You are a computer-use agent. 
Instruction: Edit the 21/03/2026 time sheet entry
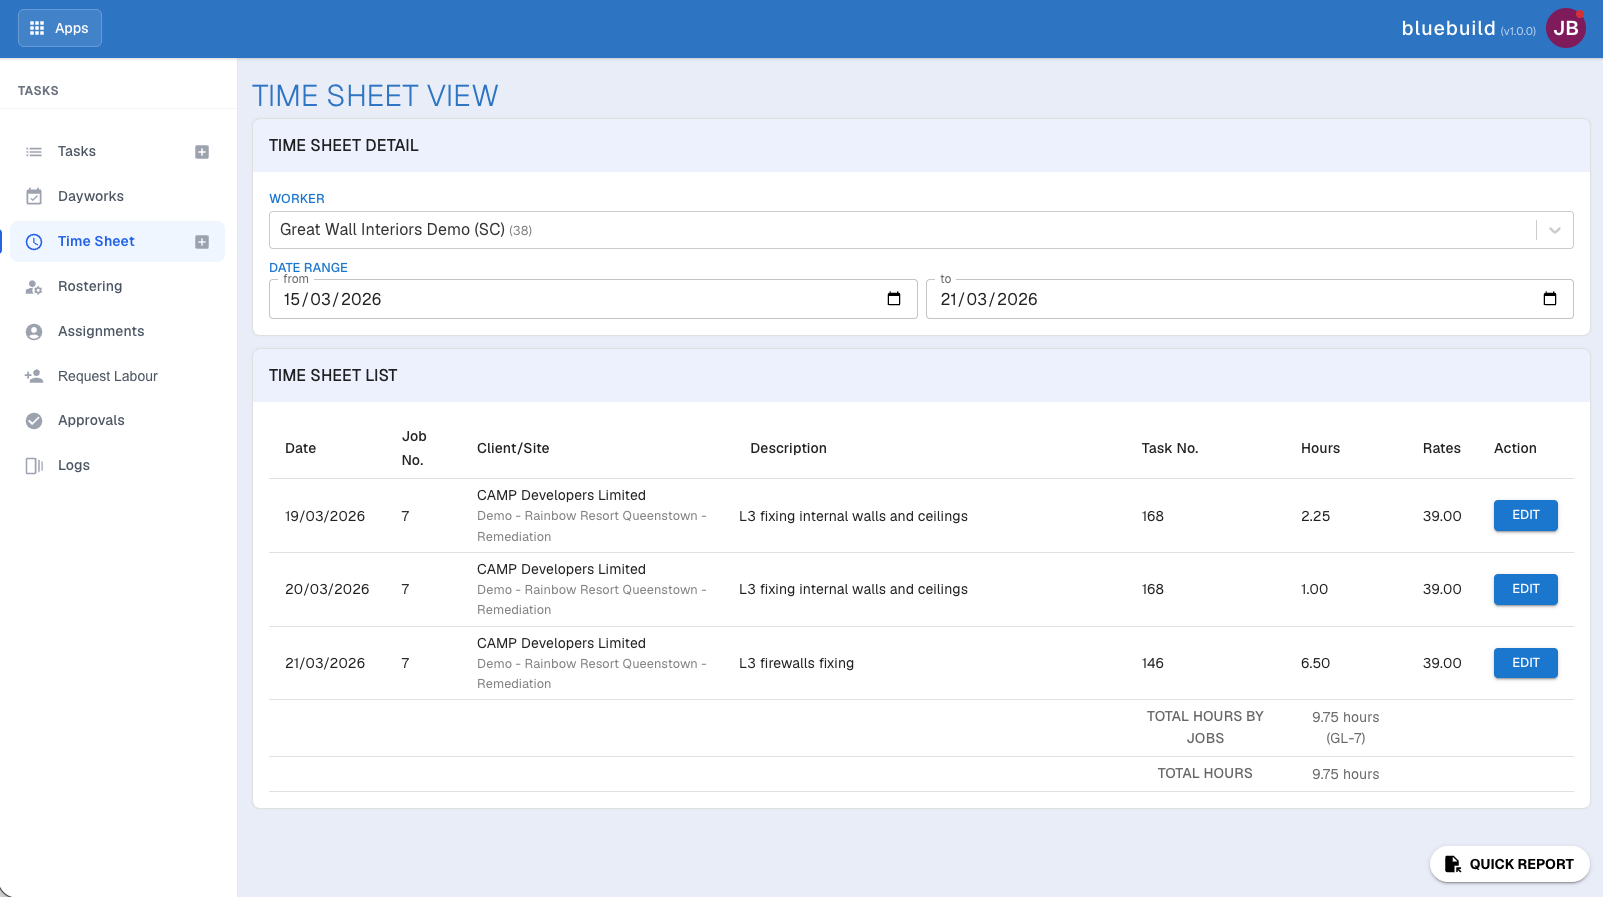(1526, 663)
